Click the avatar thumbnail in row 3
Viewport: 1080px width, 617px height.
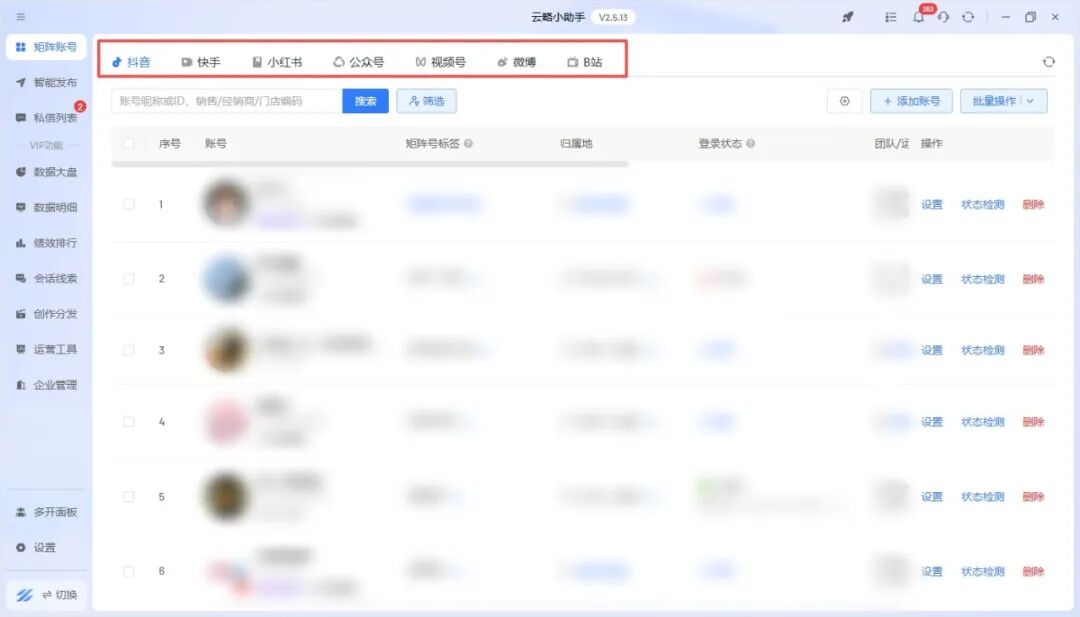225,350
